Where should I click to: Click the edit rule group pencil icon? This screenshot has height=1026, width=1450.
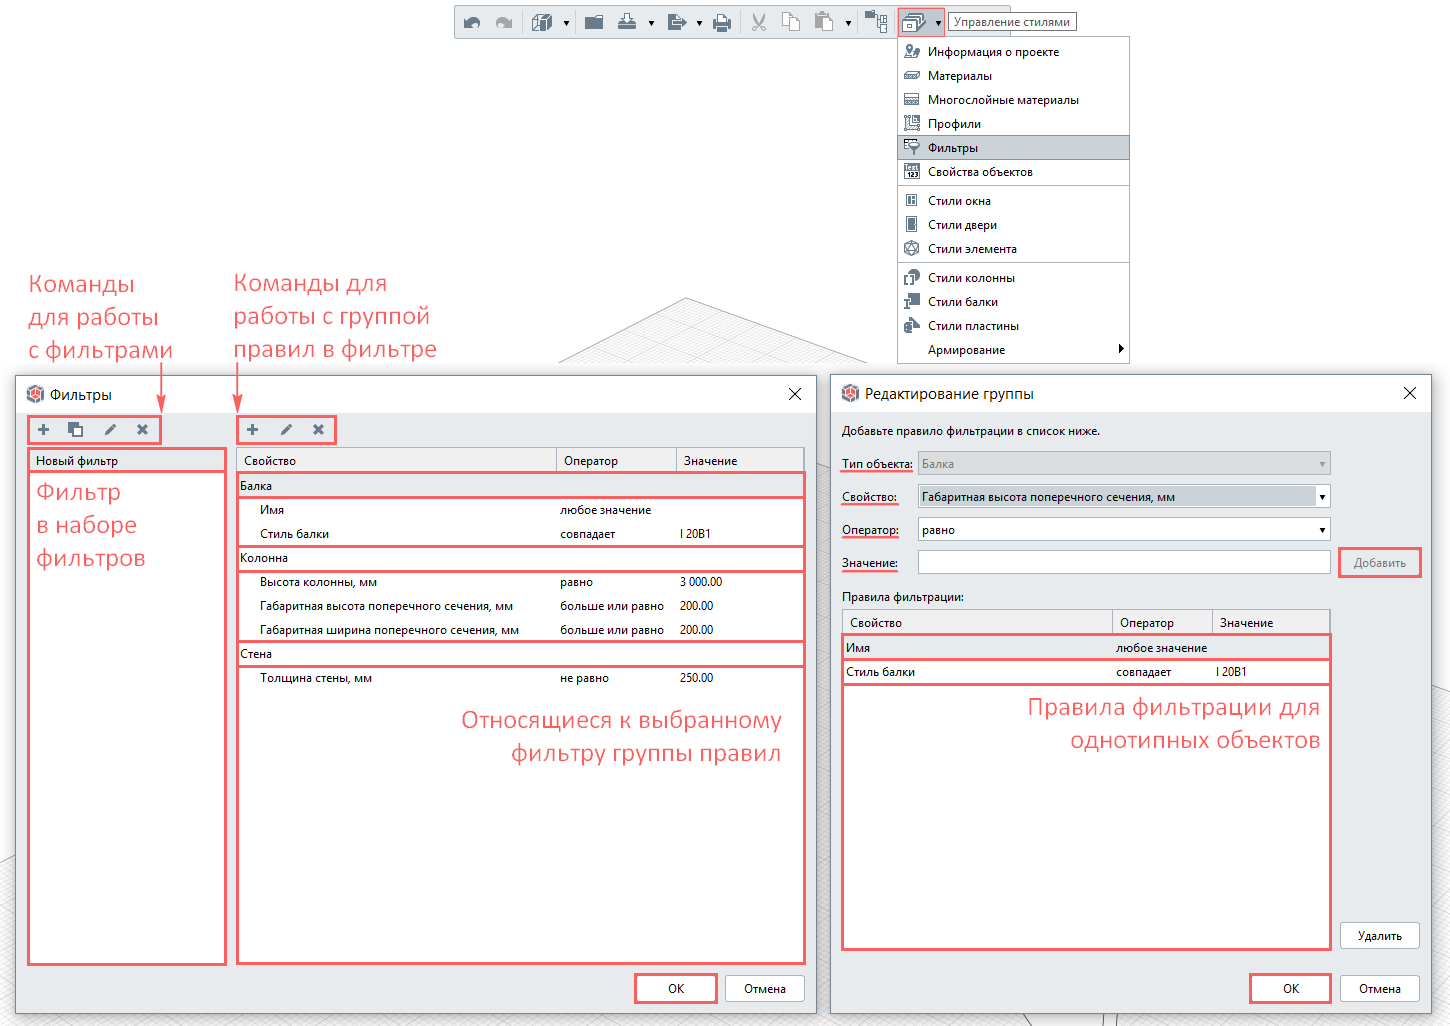[286, 430]
